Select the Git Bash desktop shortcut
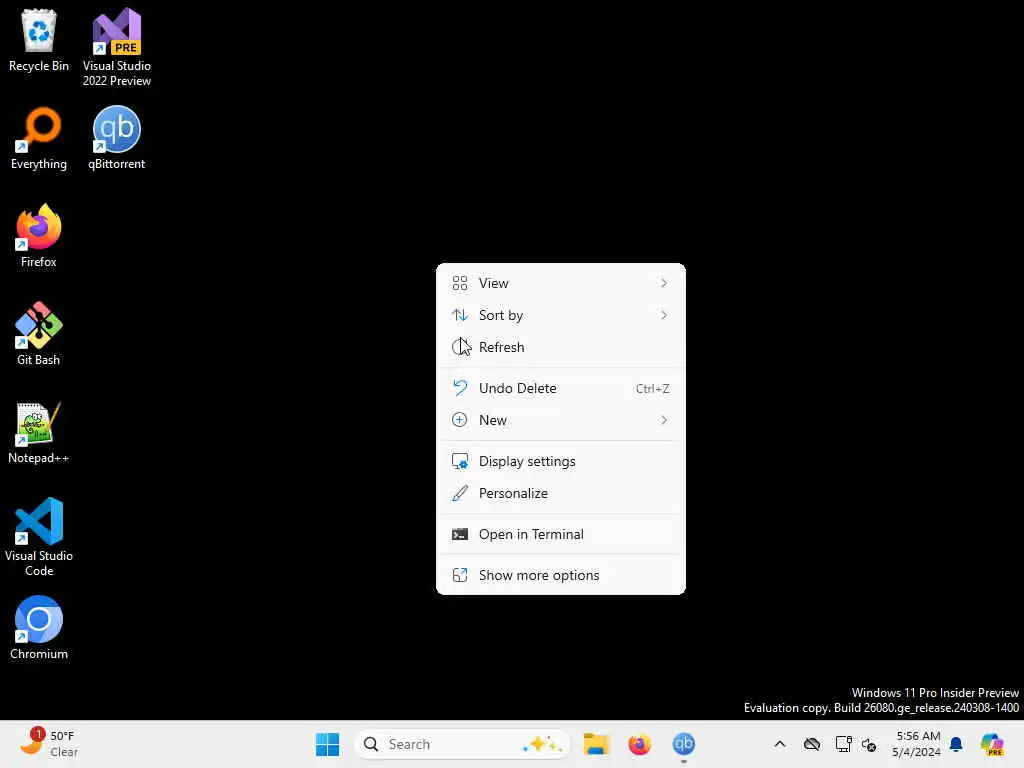This screenshot has height=768, width=1024. click(x=39, y=334)
